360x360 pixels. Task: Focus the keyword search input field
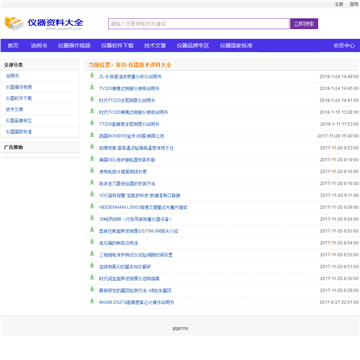click(199, 24)
